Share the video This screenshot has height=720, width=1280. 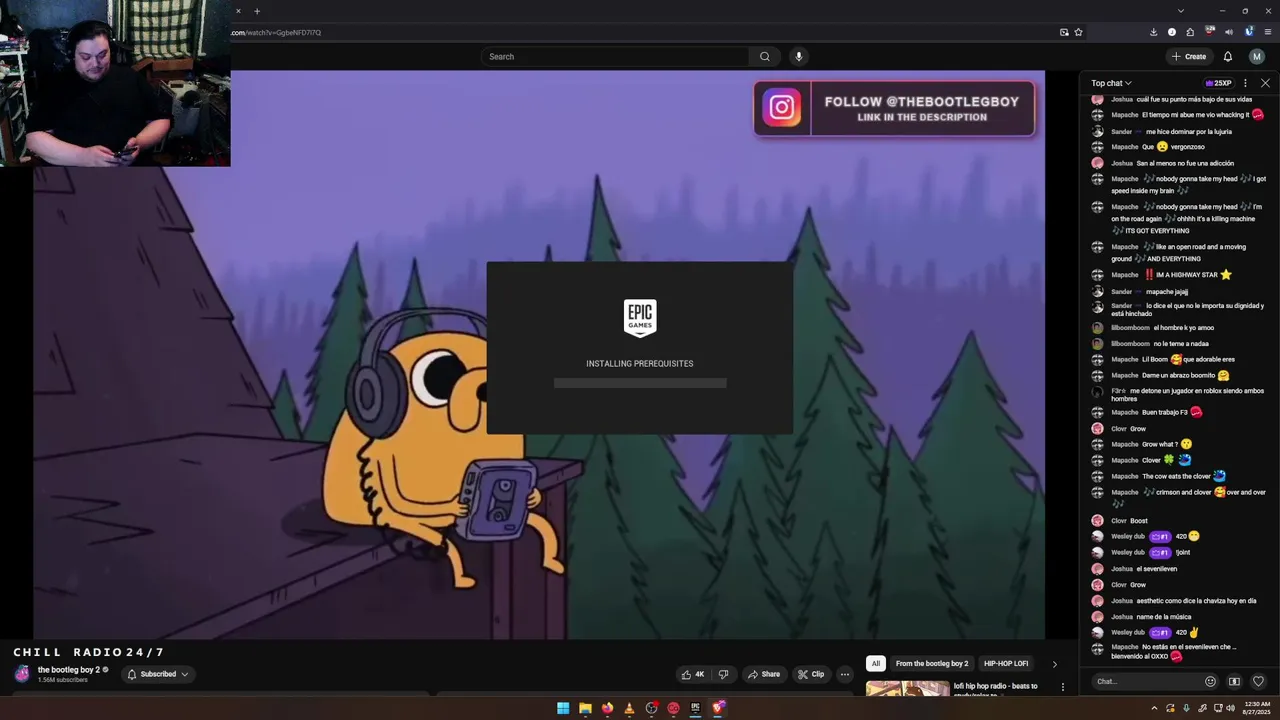coord(764,674)
